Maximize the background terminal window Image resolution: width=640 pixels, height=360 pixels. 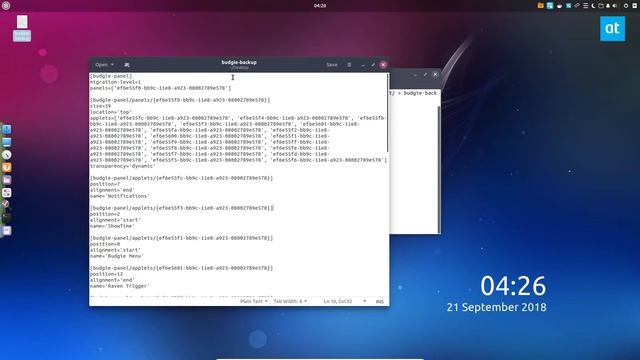425,74
